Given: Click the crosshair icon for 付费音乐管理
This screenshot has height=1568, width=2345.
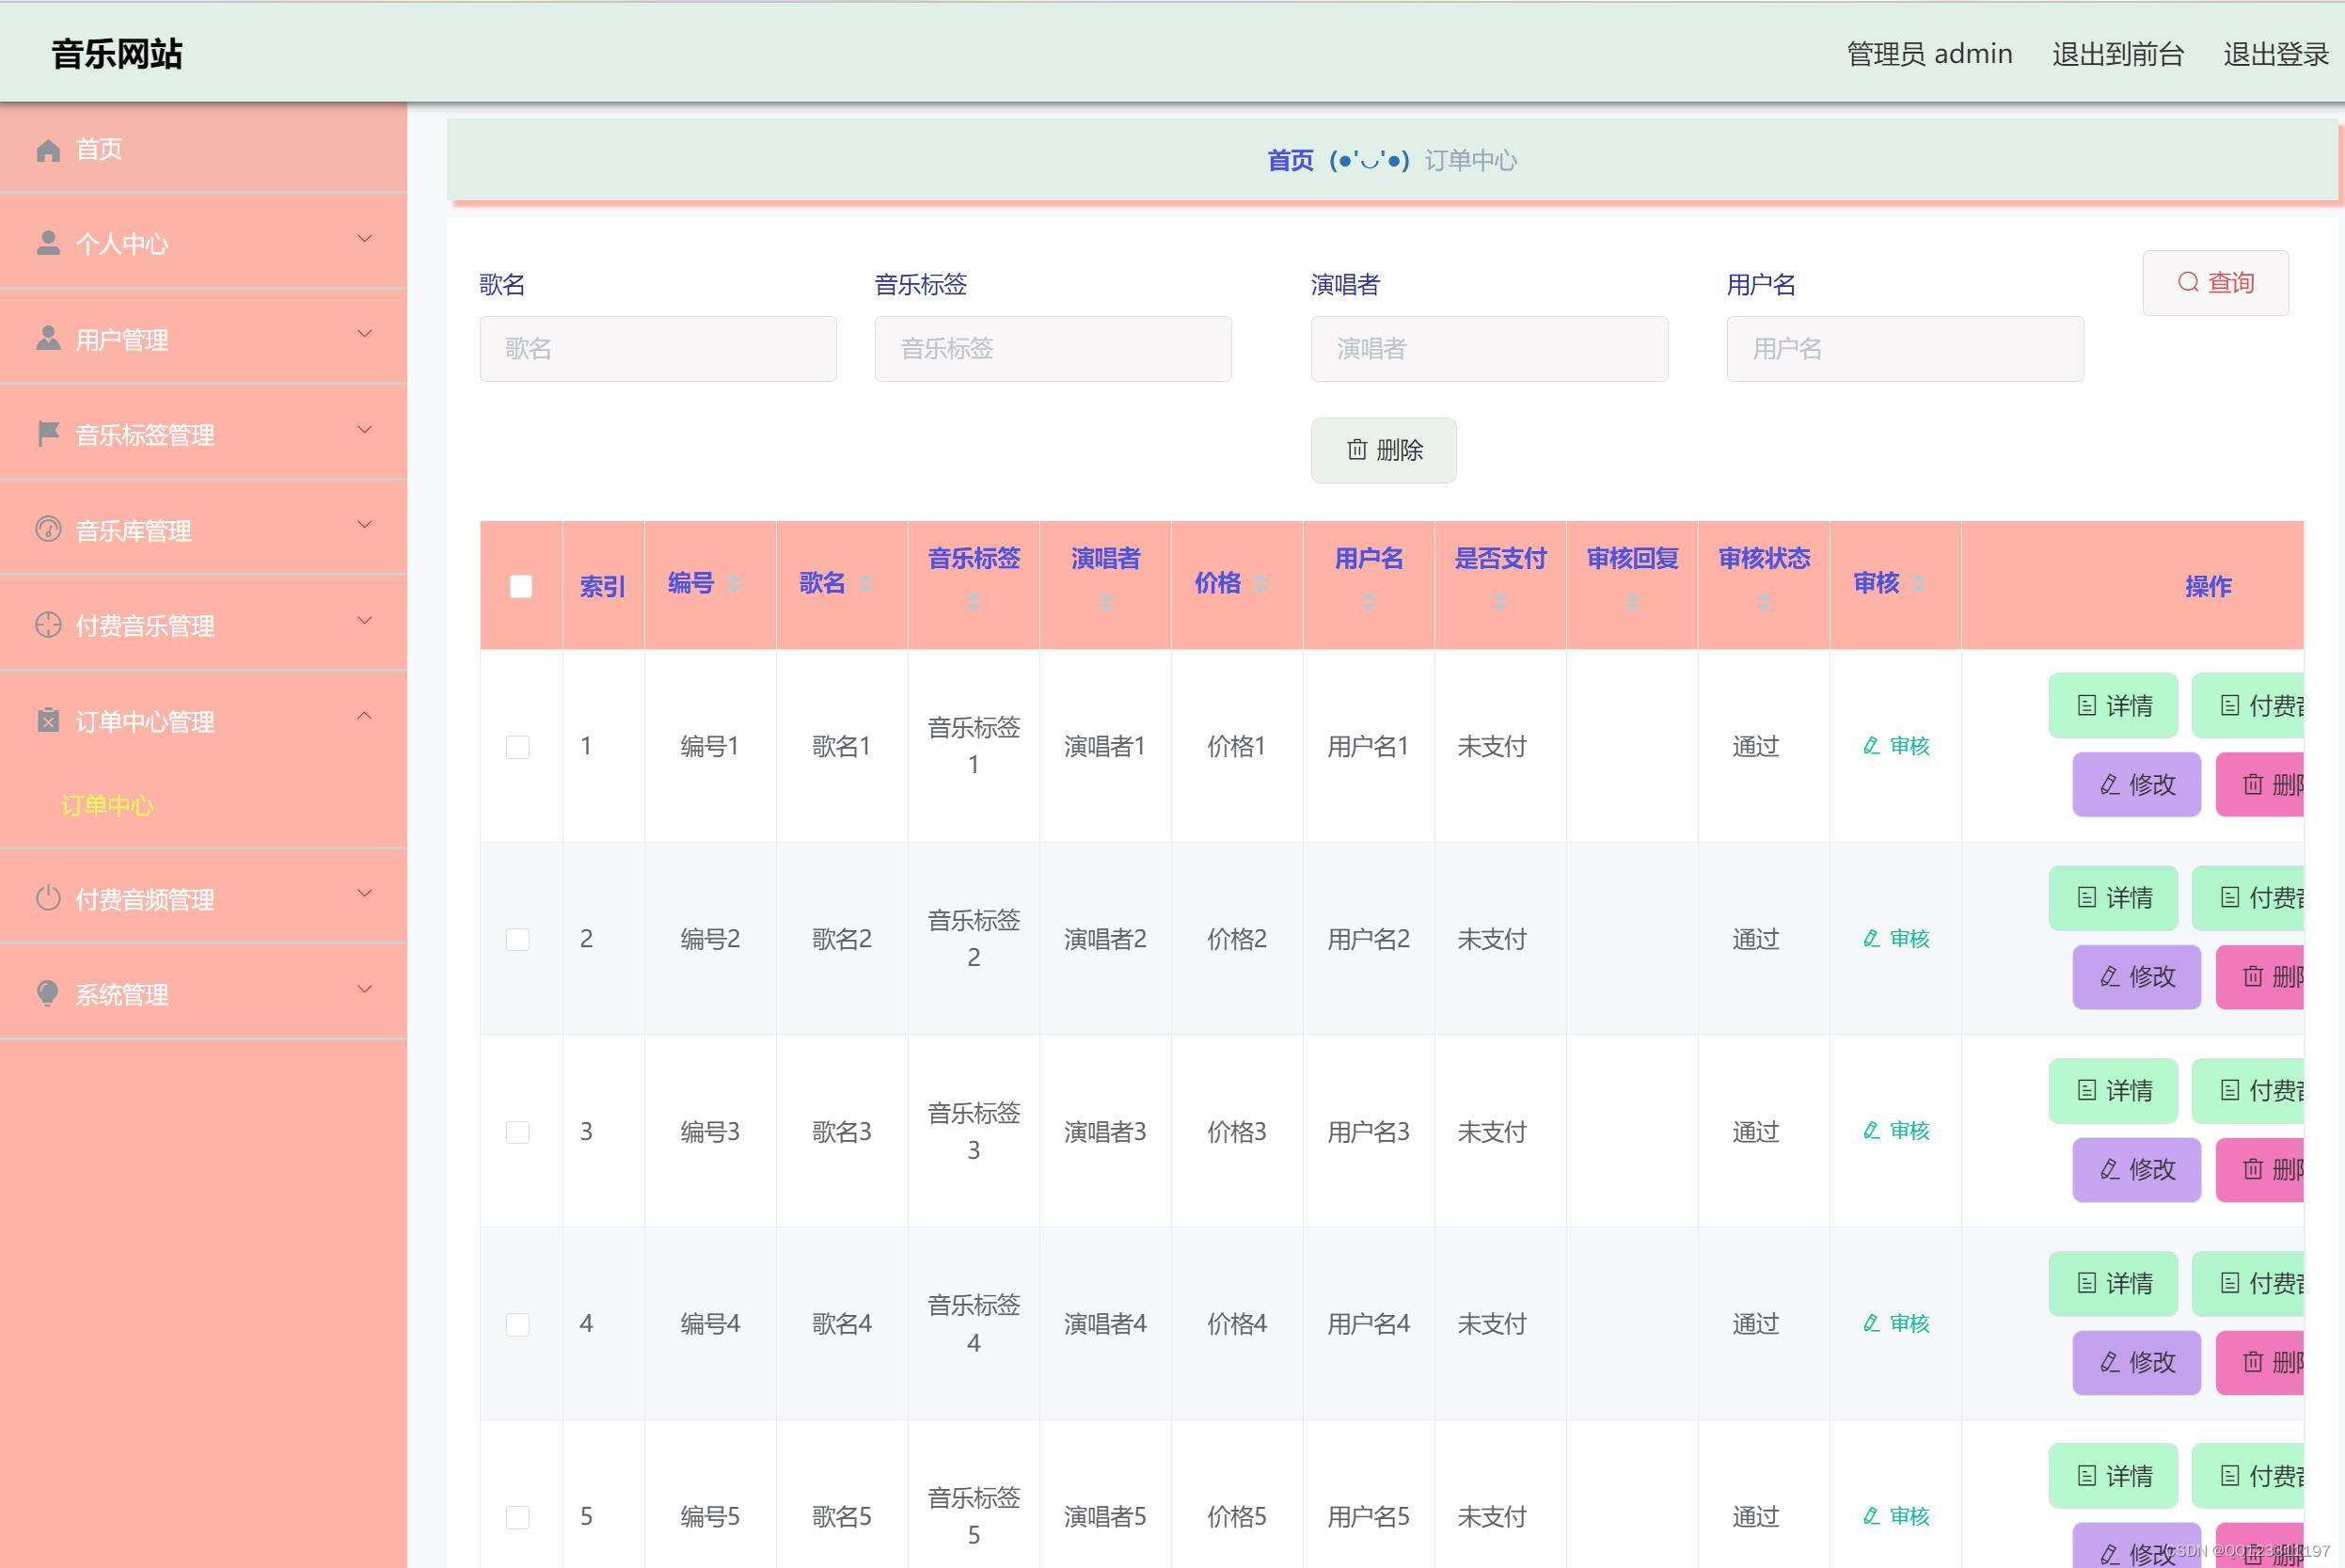Looking at the screenshot, I should [x=48, y=625].
